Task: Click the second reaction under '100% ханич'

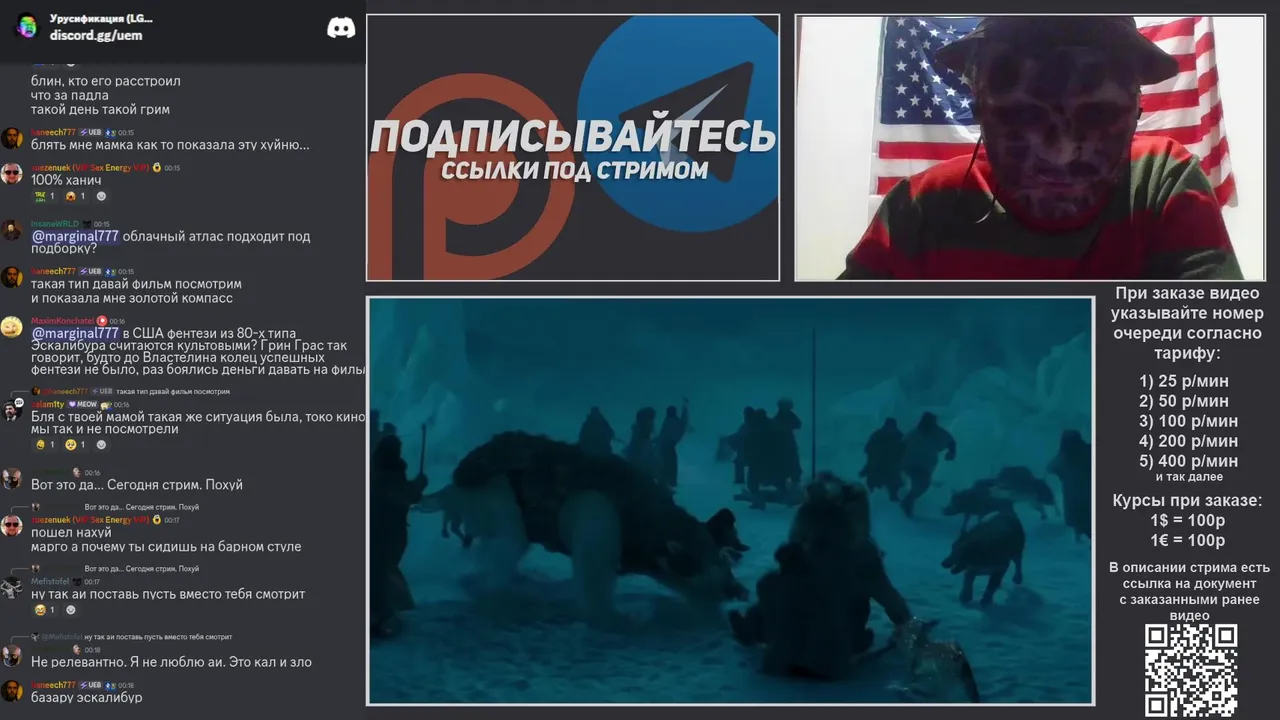Action: click(75, 196)
